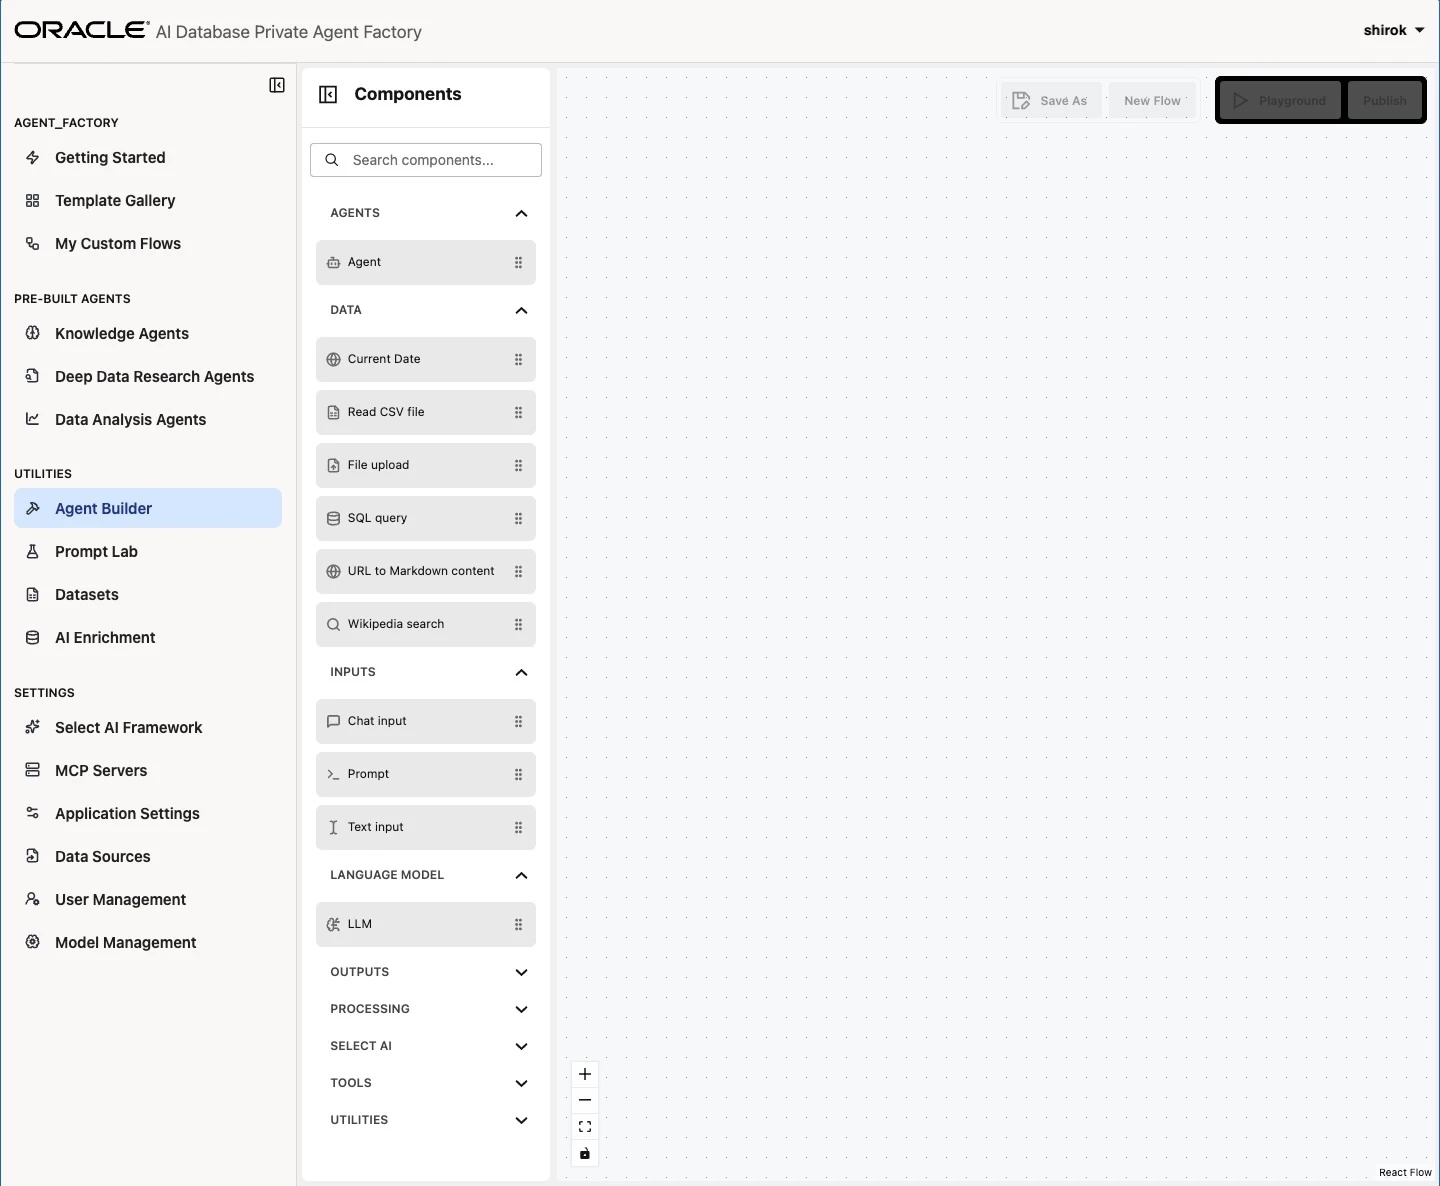
Task: Click the drag handle on Current Date
Action: (x=518, y=360)
